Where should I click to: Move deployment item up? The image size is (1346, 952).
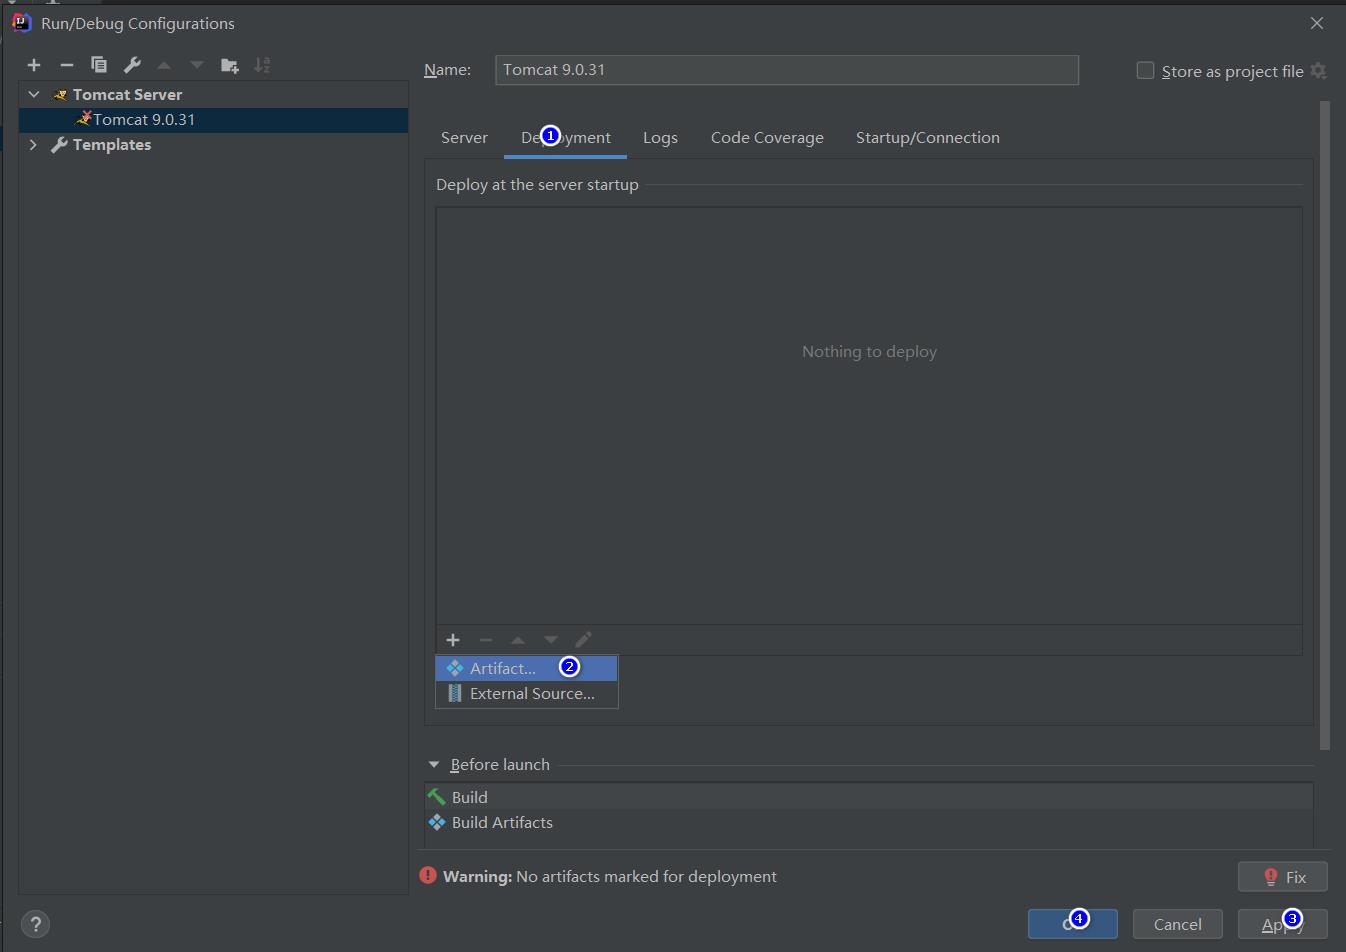(518, 640)
